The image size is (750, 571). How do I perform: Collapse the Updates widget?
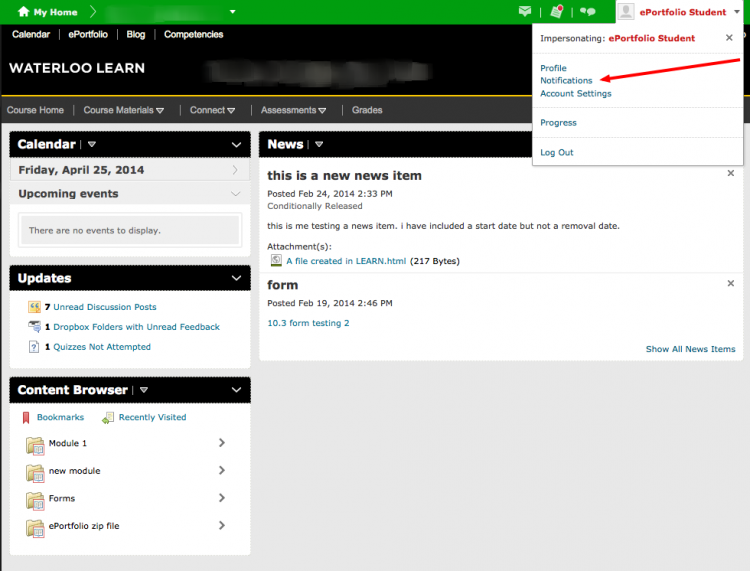(x=236, y=278)
